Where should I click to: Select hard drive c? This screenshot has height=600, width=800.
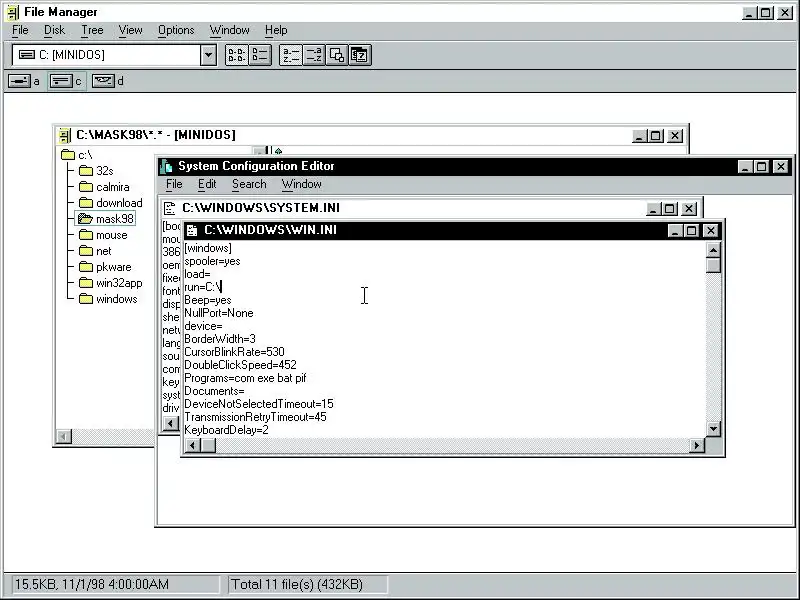[65, 81]
